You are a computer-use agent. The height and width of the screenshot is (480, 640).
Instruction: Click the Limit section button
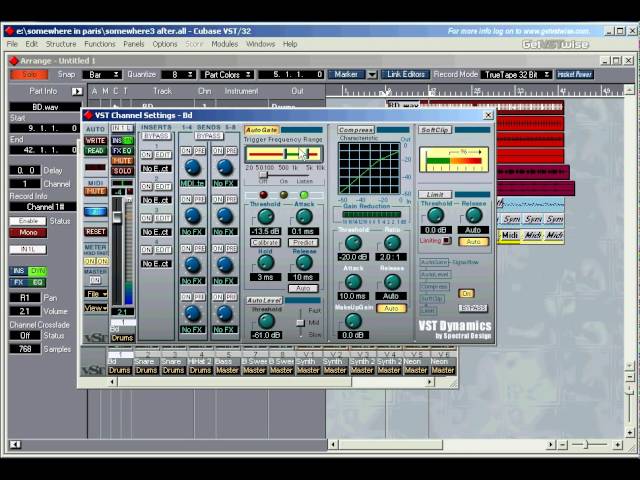pyautogui.click(x=435, y=195)
